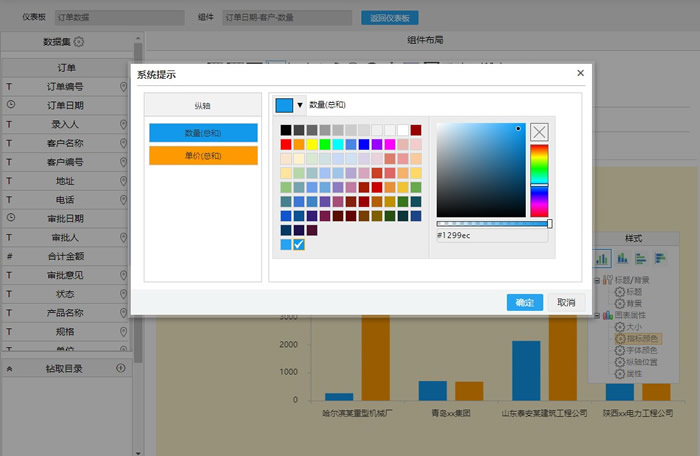Click the info icon beside 钻取目录

tap(121, 368)
